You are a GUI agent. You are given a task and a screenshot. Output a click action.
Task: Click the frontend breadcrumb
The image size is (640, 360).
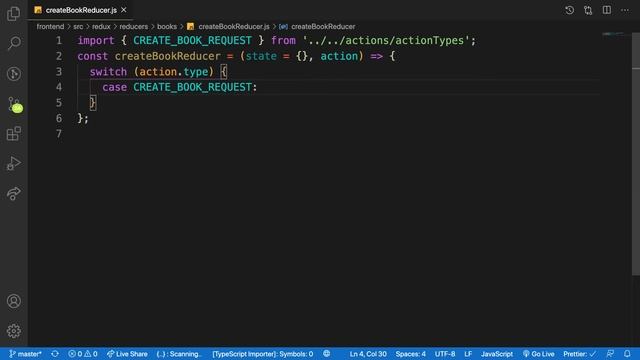click(50, 27)
